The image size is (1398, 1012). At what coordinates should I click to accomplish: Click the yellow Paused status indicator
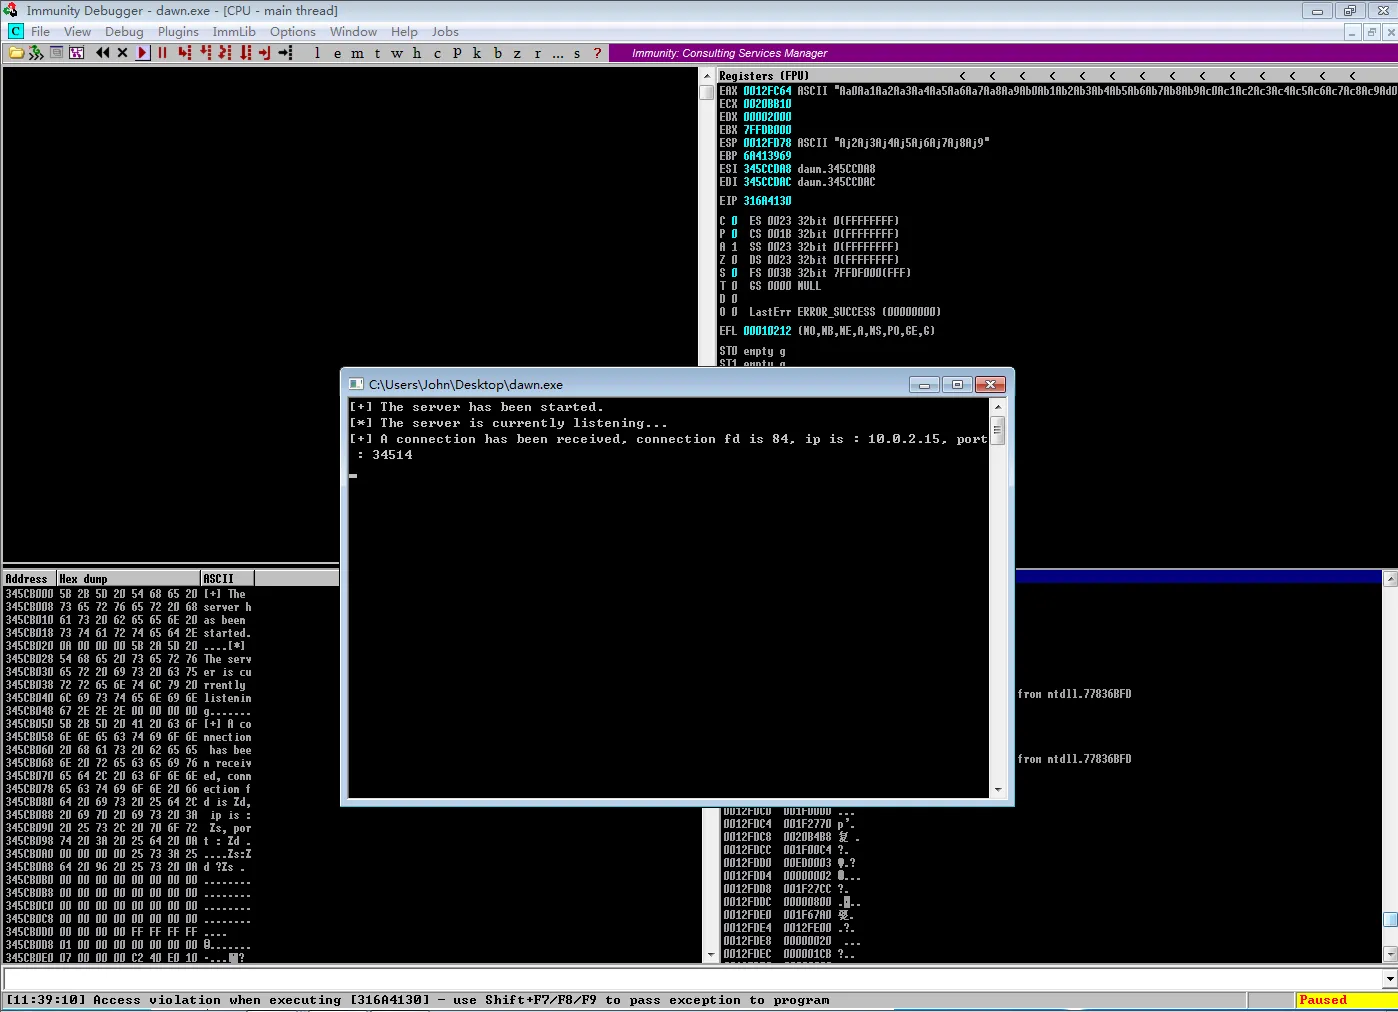1346,1000
